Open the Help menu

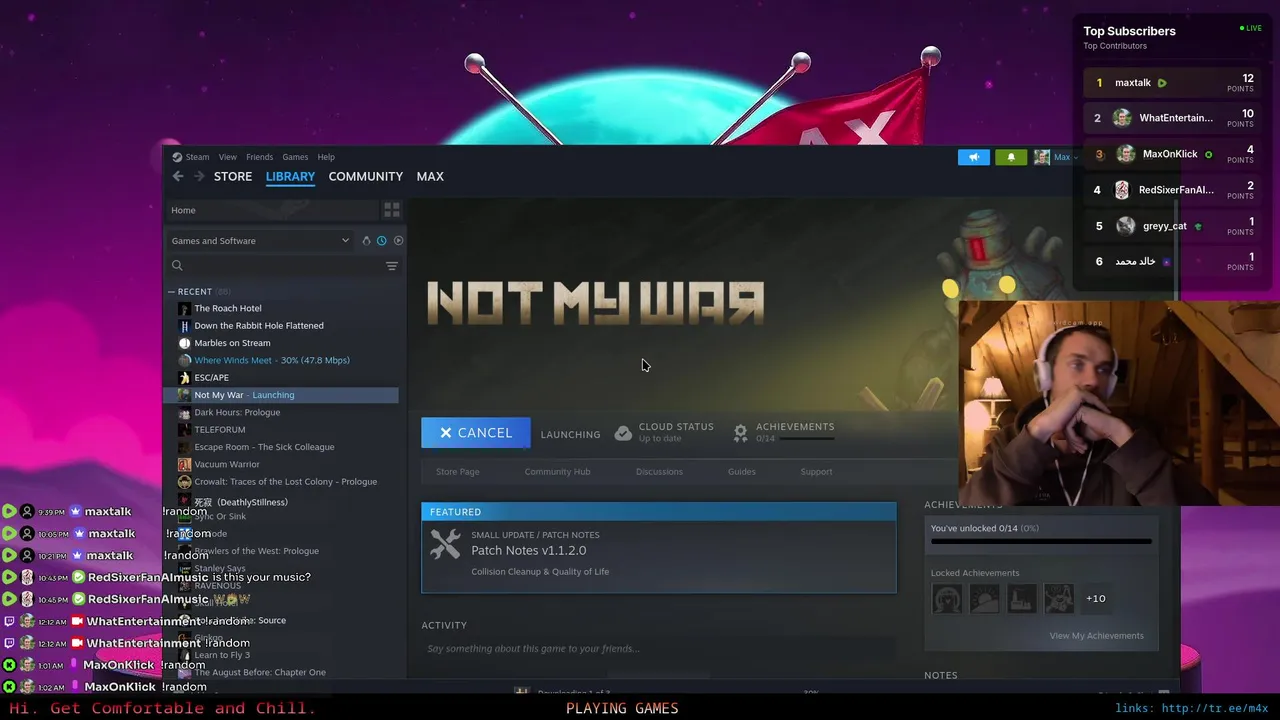[x=326, y=157]
